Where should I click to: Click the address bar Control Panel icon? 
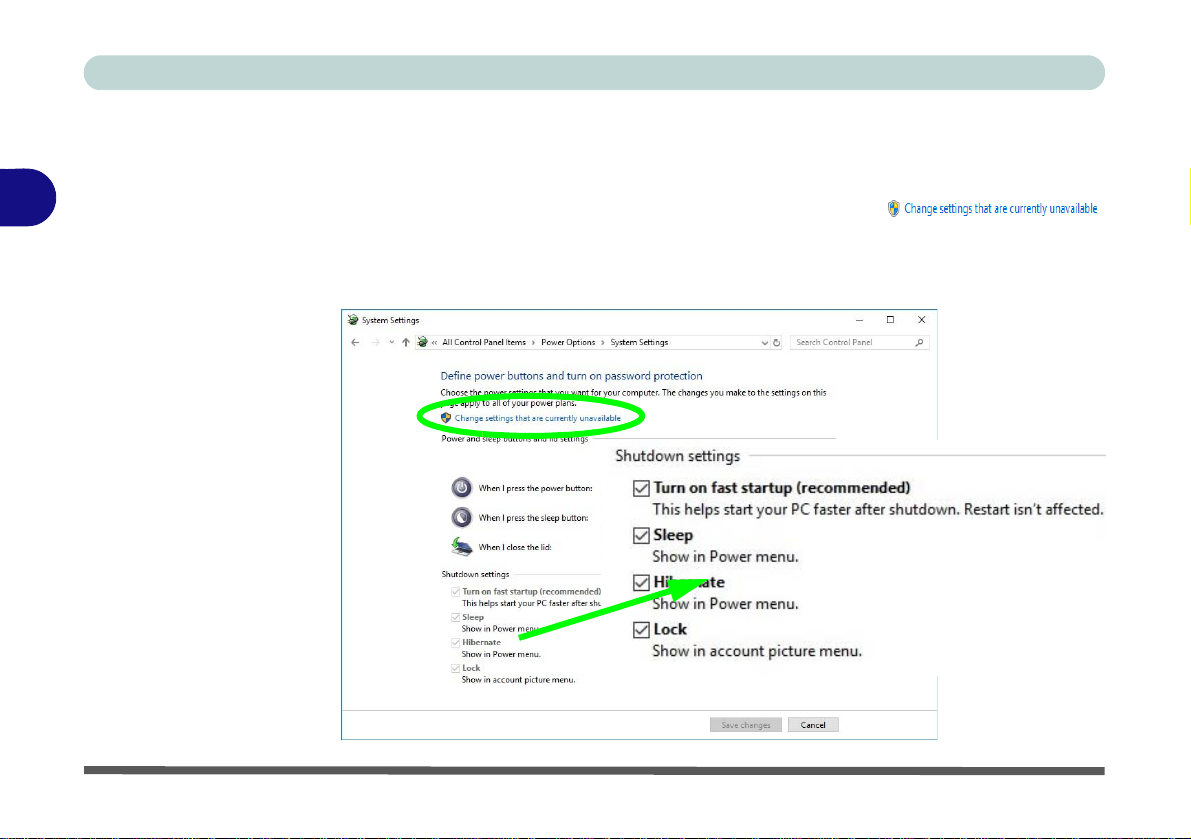(422, 342)
